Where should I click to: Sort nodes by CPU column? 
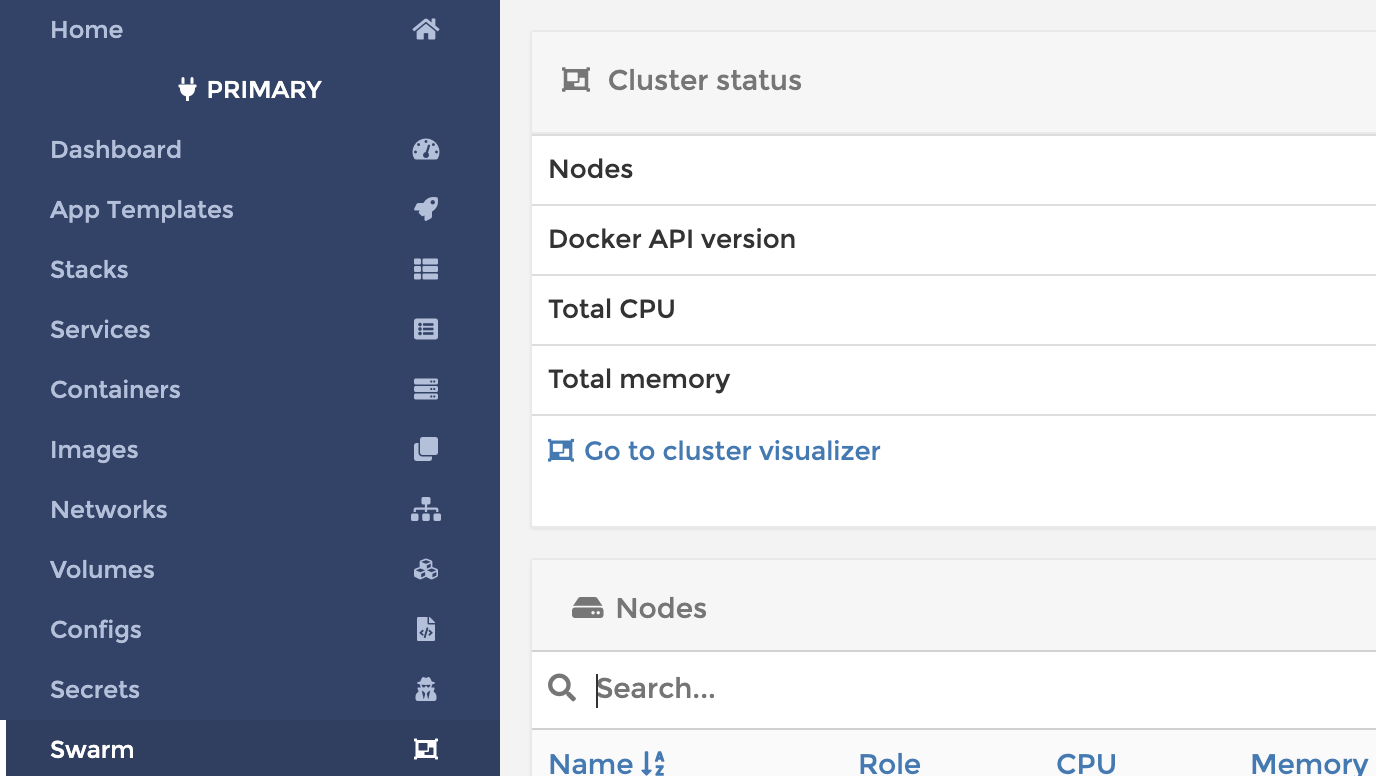click(x=1086, y=763)
